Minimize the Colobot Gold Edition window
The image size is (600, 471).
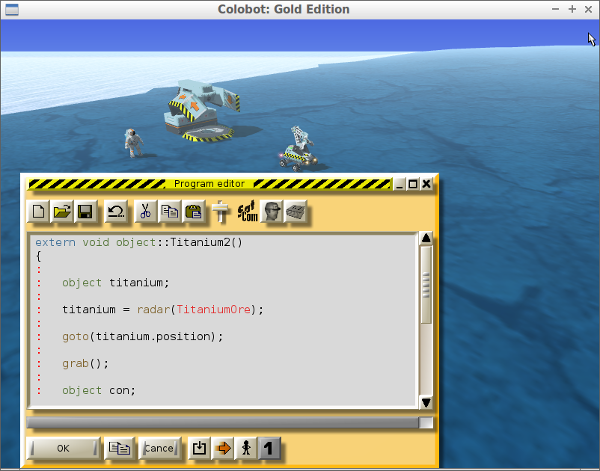[555, 9]
